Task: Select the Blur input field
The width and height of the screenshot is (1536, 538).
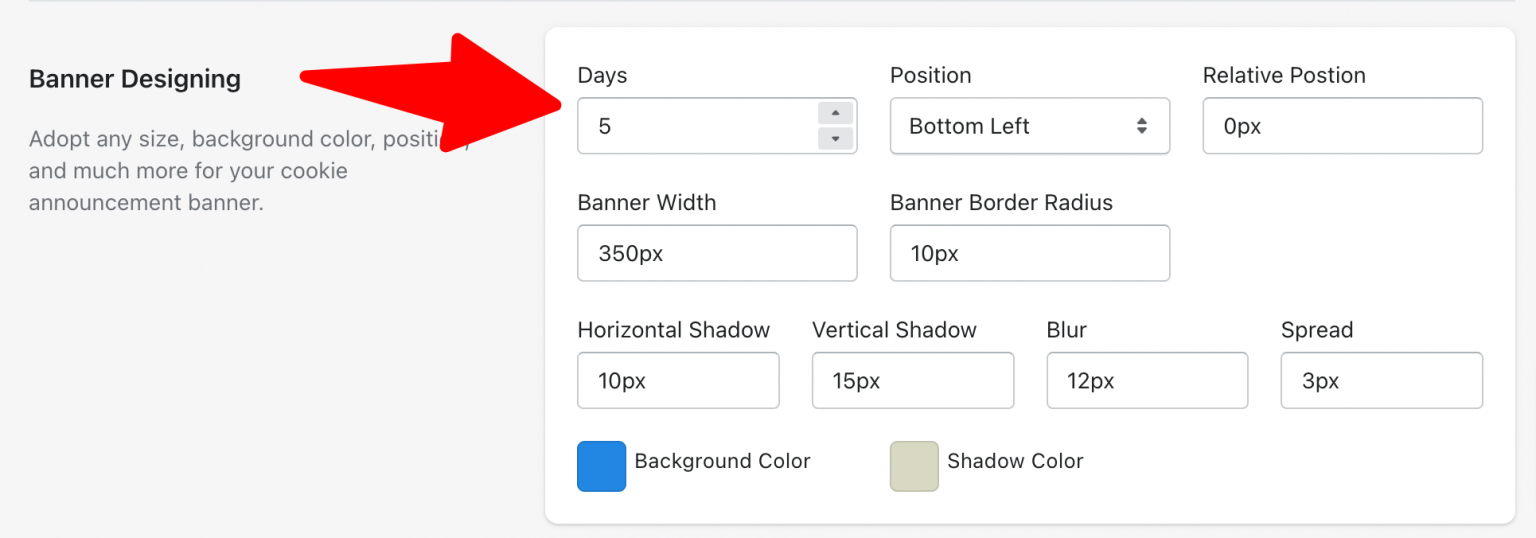Action: [x=1147, y=380]
